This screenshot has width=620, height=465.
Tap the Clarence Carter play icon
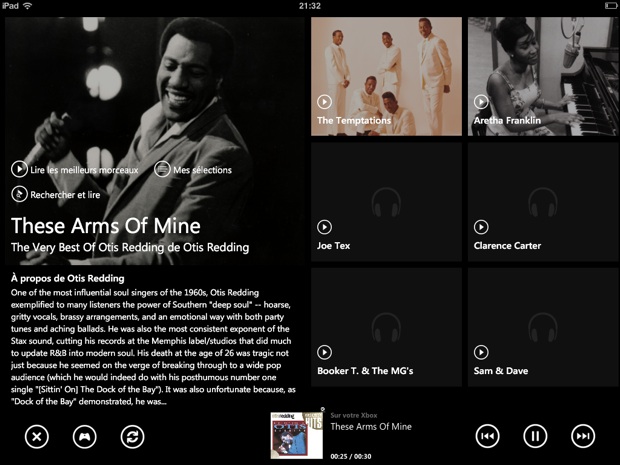(481, 227)
